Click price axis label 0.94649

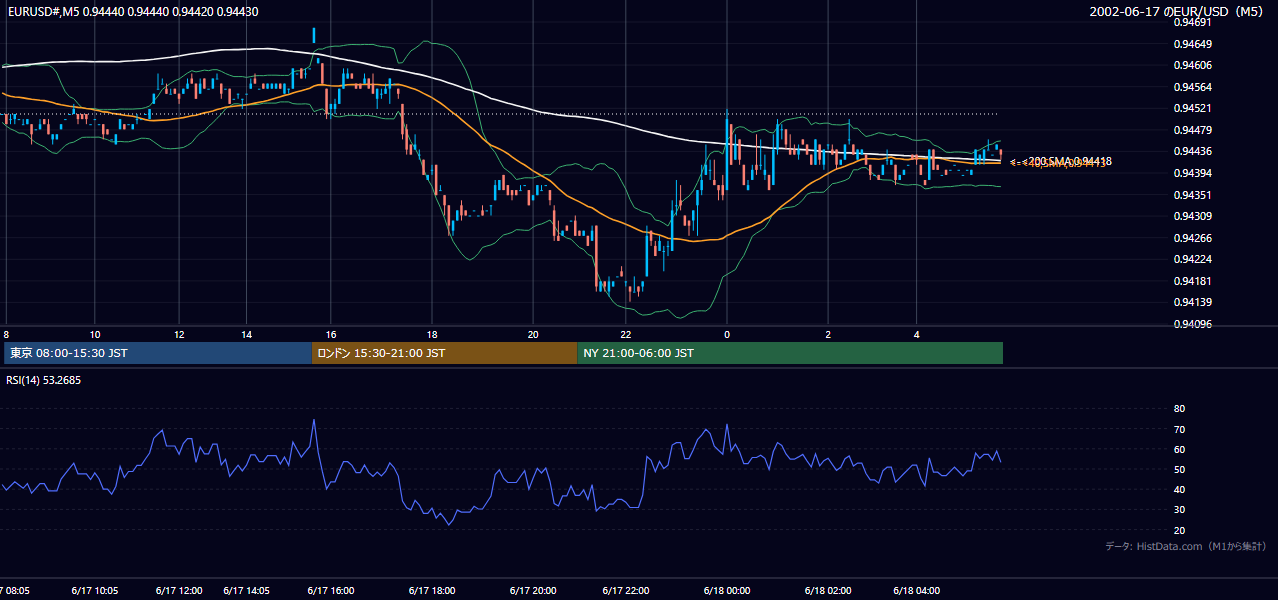pos(1193,44)
